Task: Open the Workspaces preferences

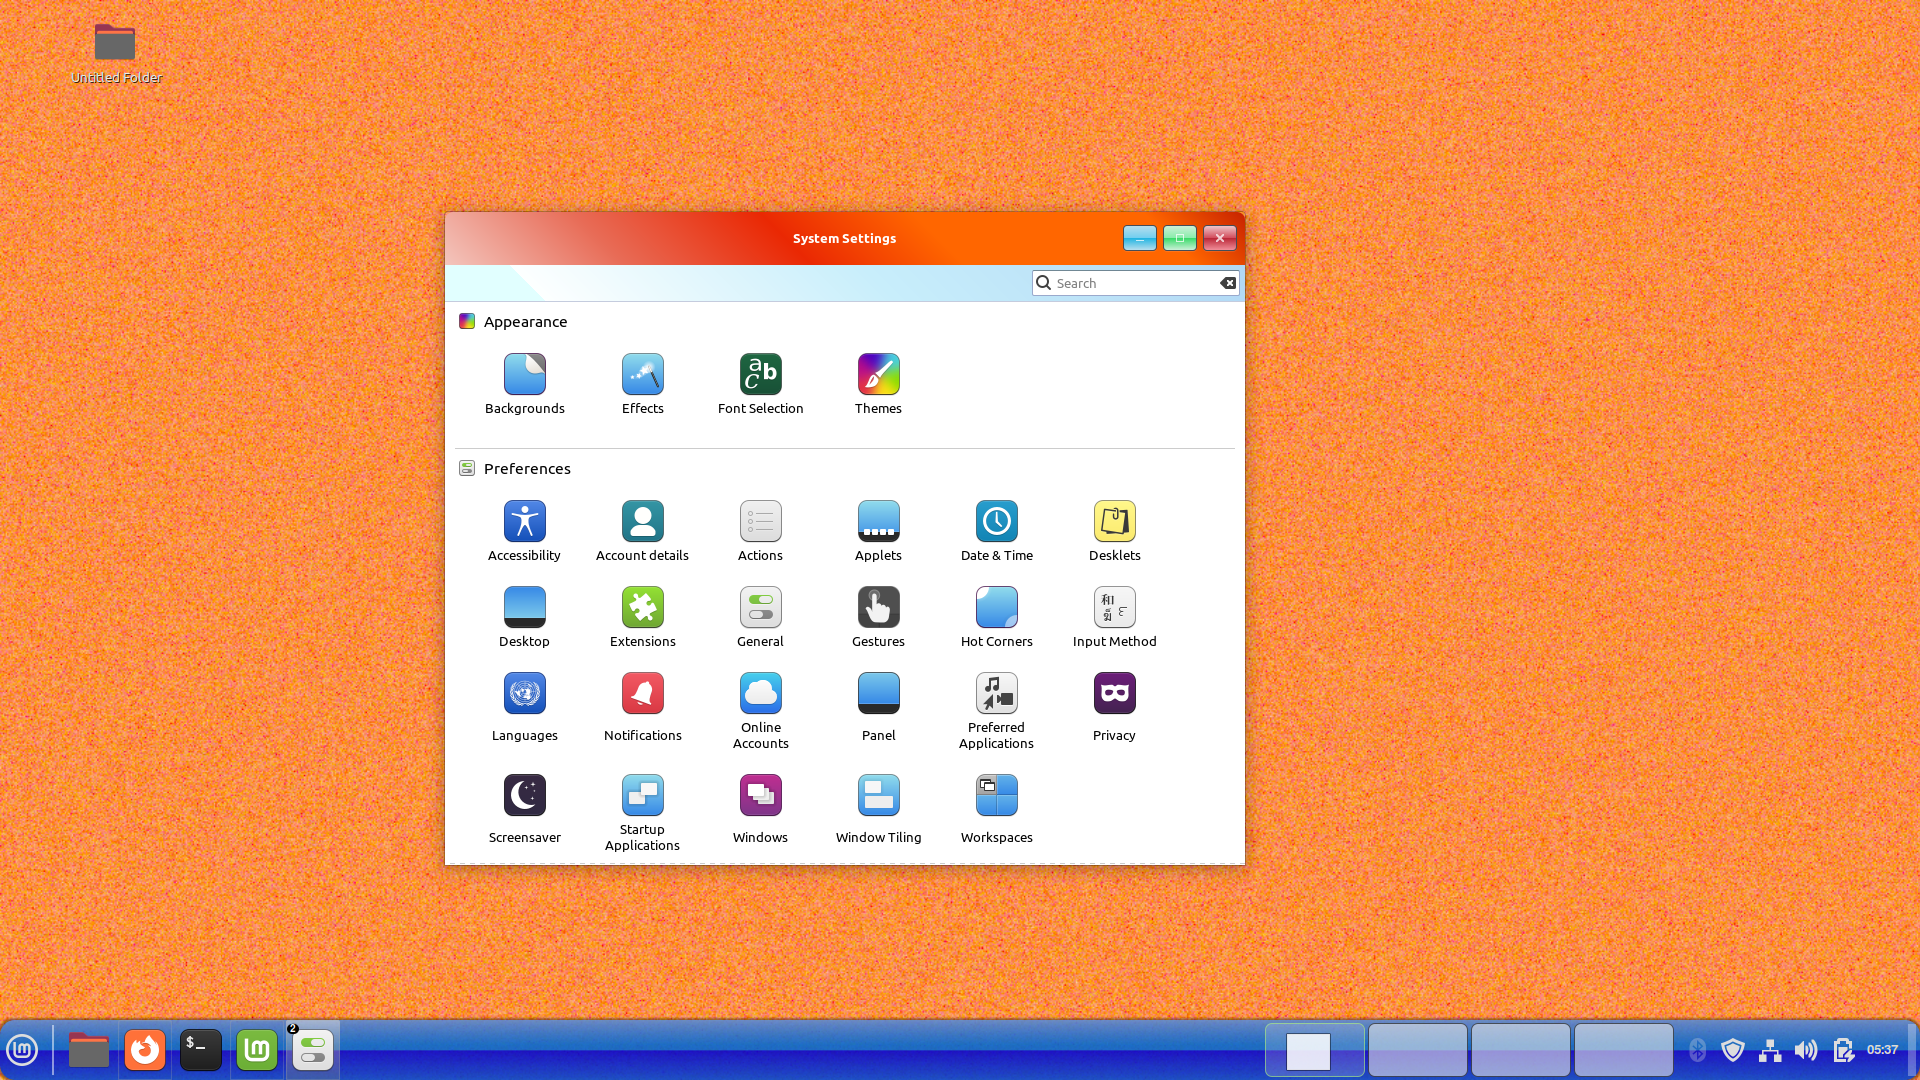Action: click(x=996, y=809)
